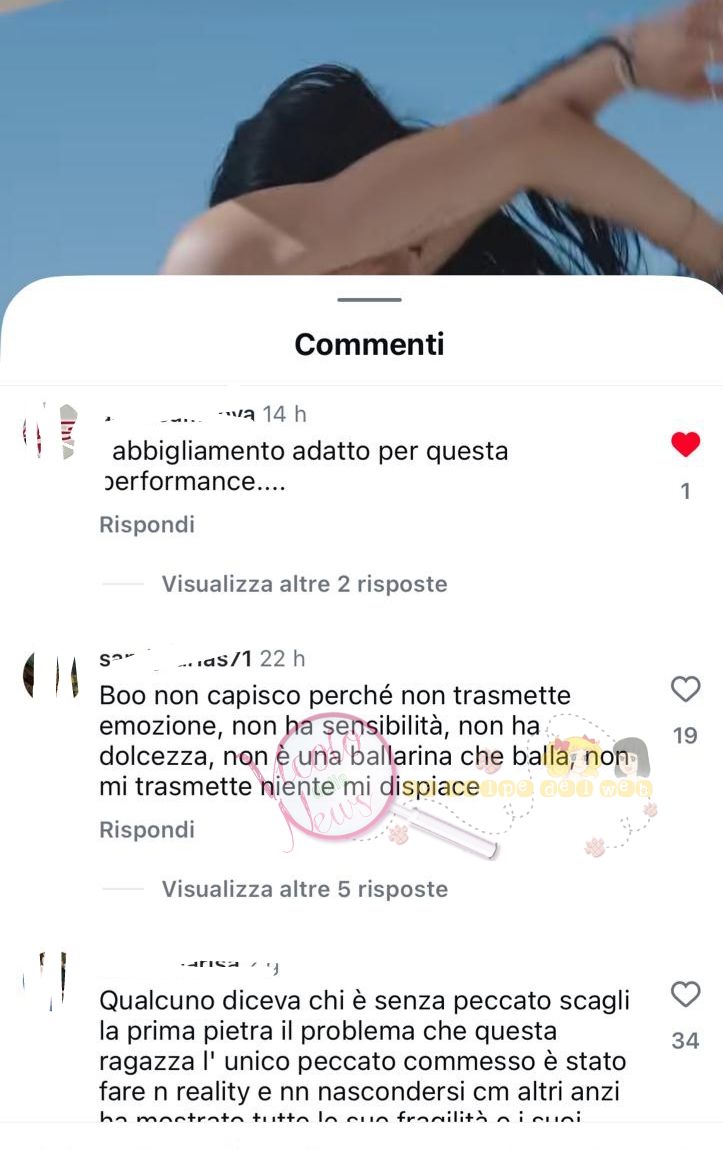
Task: Open username of the 22 h comment
Action: pos(176,659)
